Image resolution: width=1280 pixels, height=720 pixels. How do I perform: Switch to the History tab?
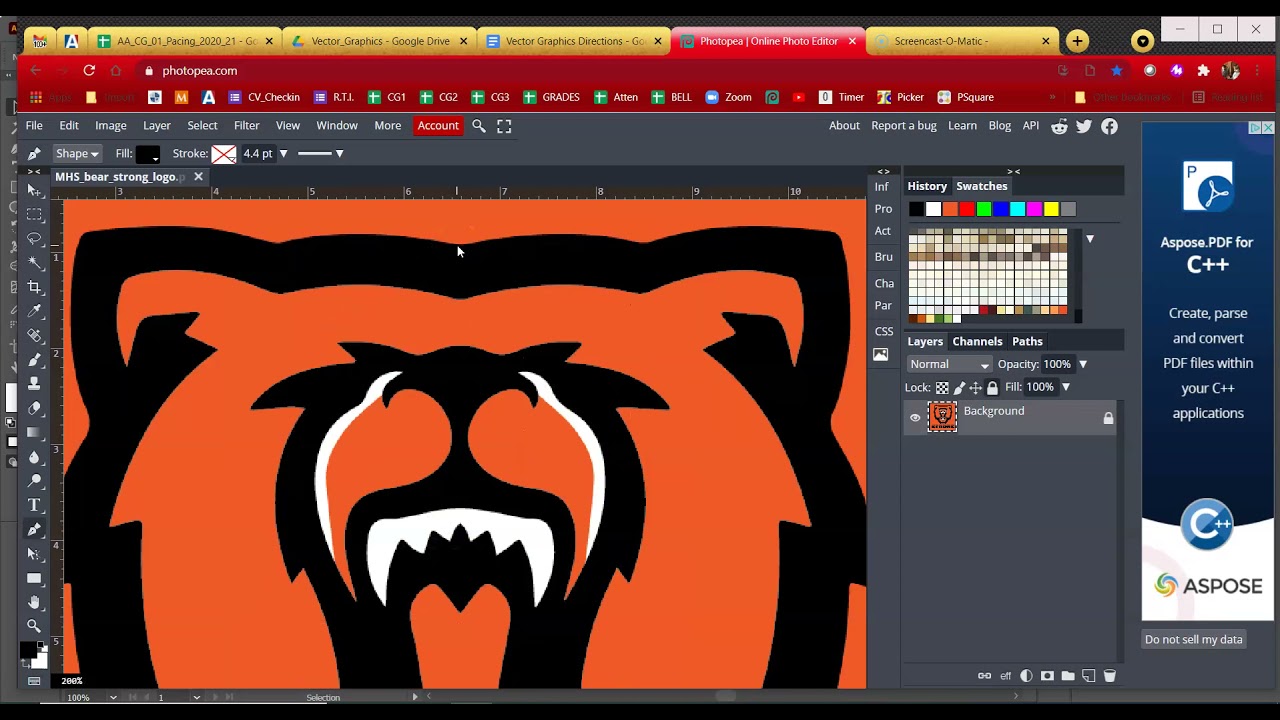pos(927,186)
